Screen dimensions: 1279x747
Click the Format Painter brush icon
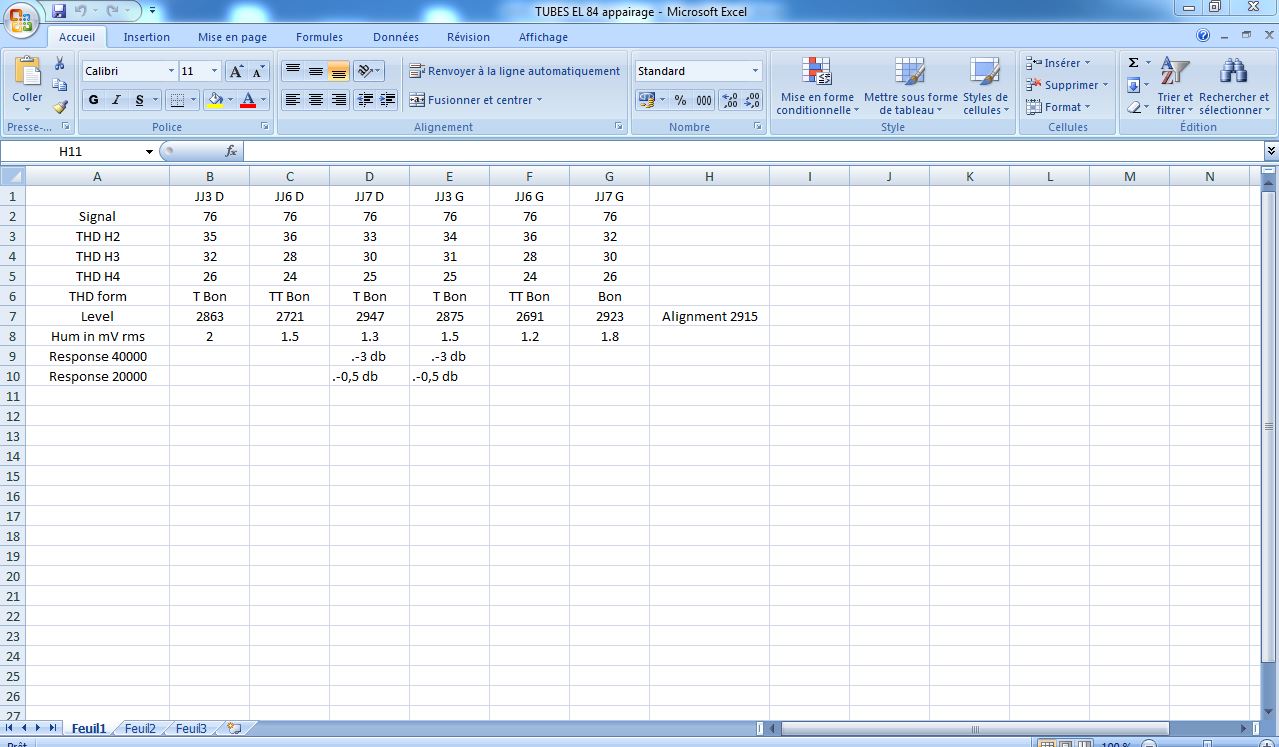(60, 106)
